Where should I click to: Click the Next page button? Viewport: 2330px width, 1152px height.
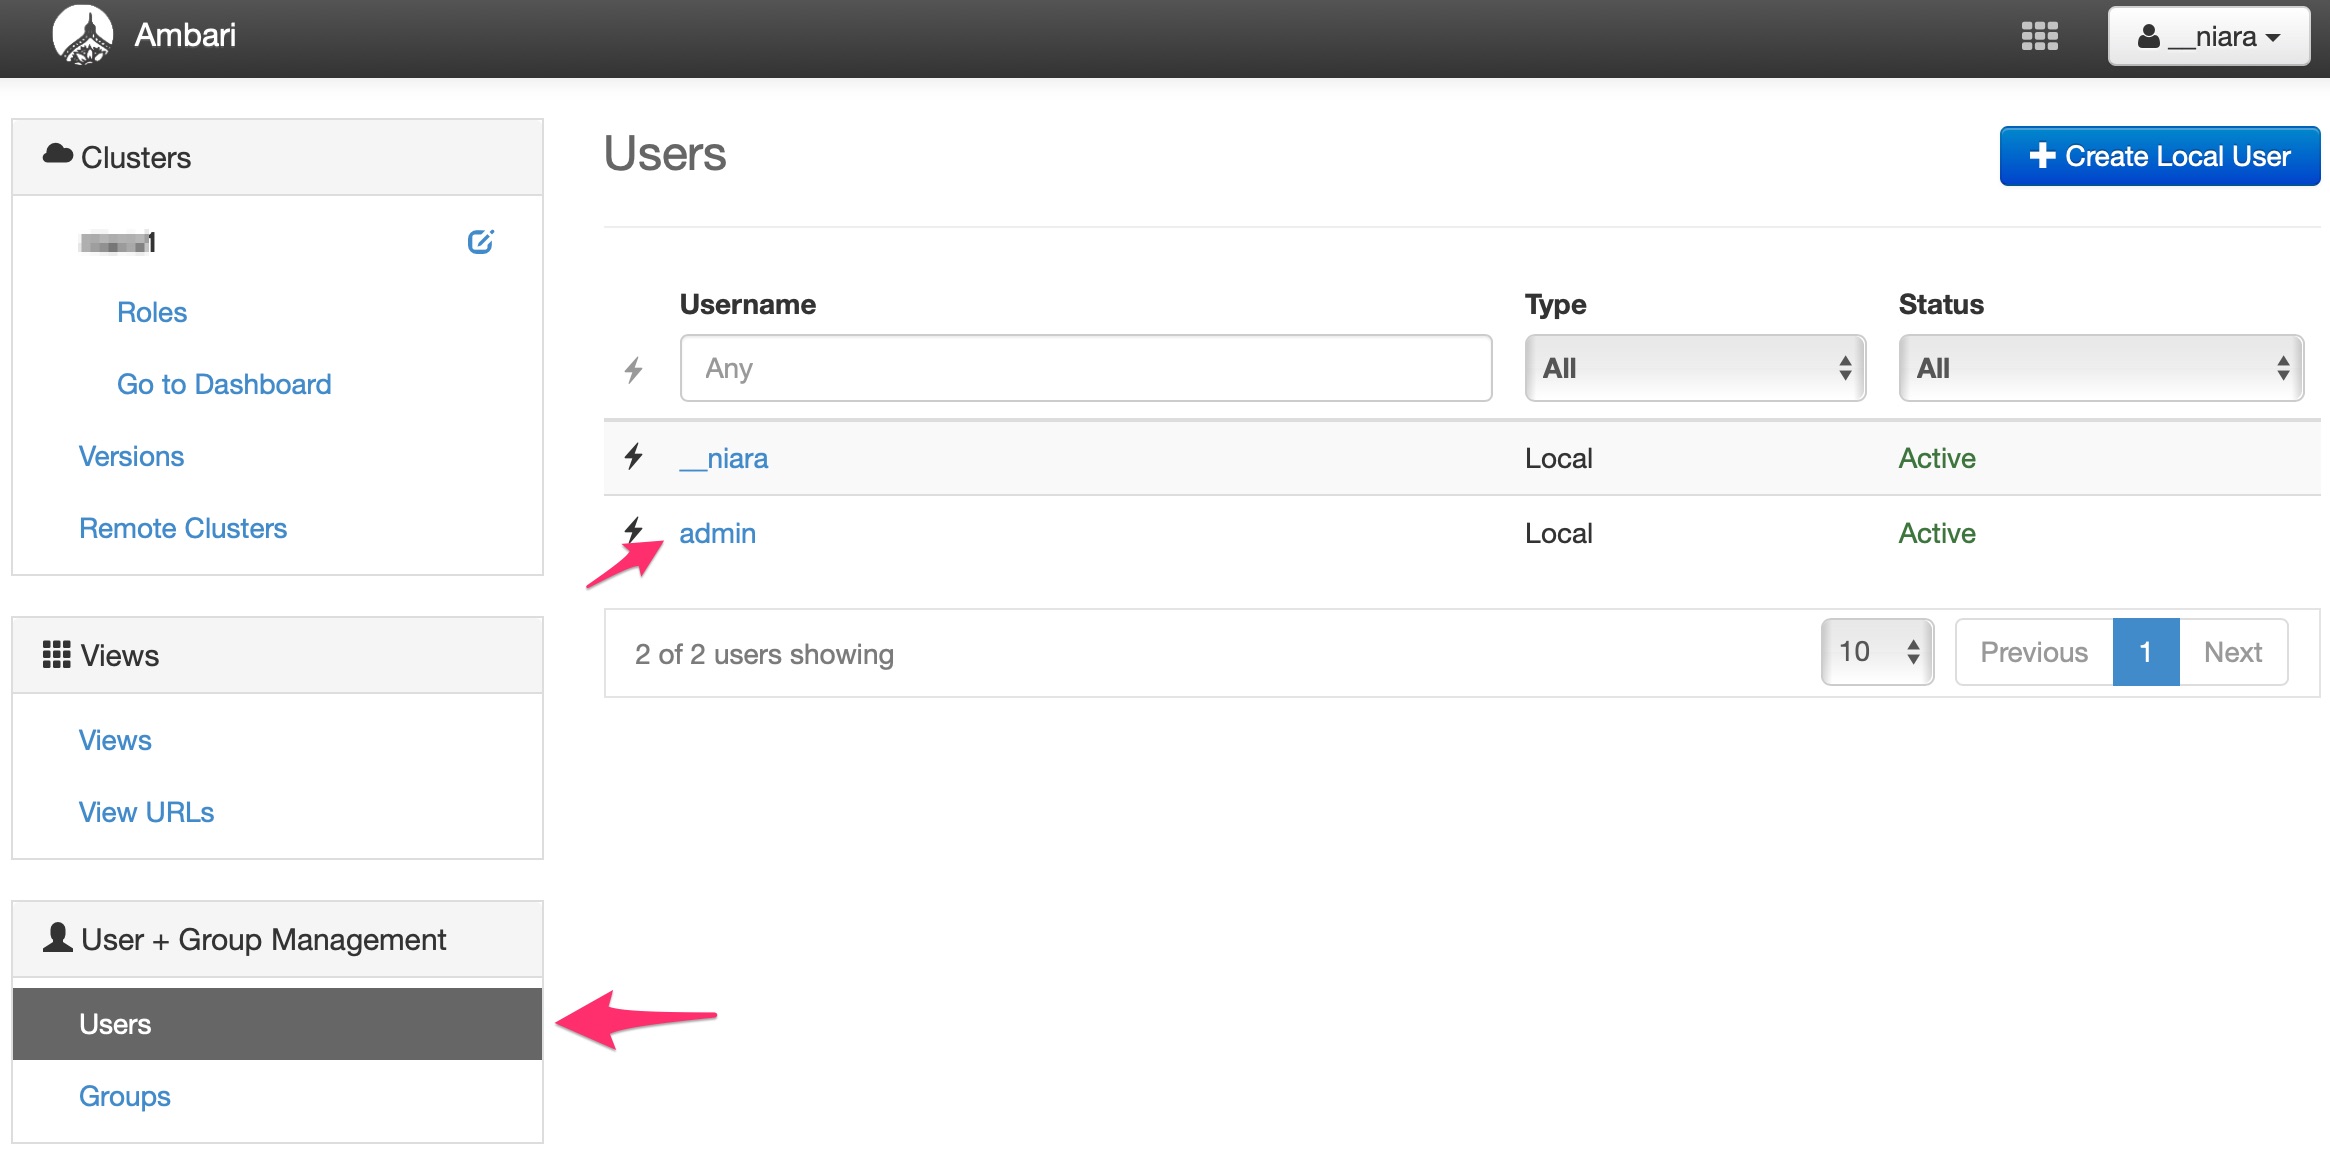tap(2233, 652)
